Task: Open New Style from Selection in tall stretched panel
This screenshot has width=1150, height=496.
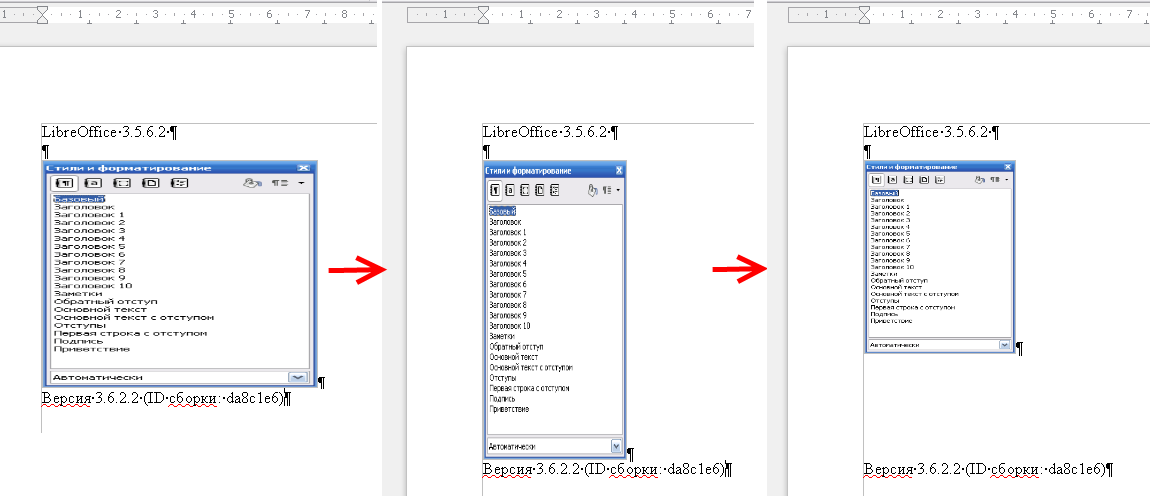Action: click(x=607, y=190)
